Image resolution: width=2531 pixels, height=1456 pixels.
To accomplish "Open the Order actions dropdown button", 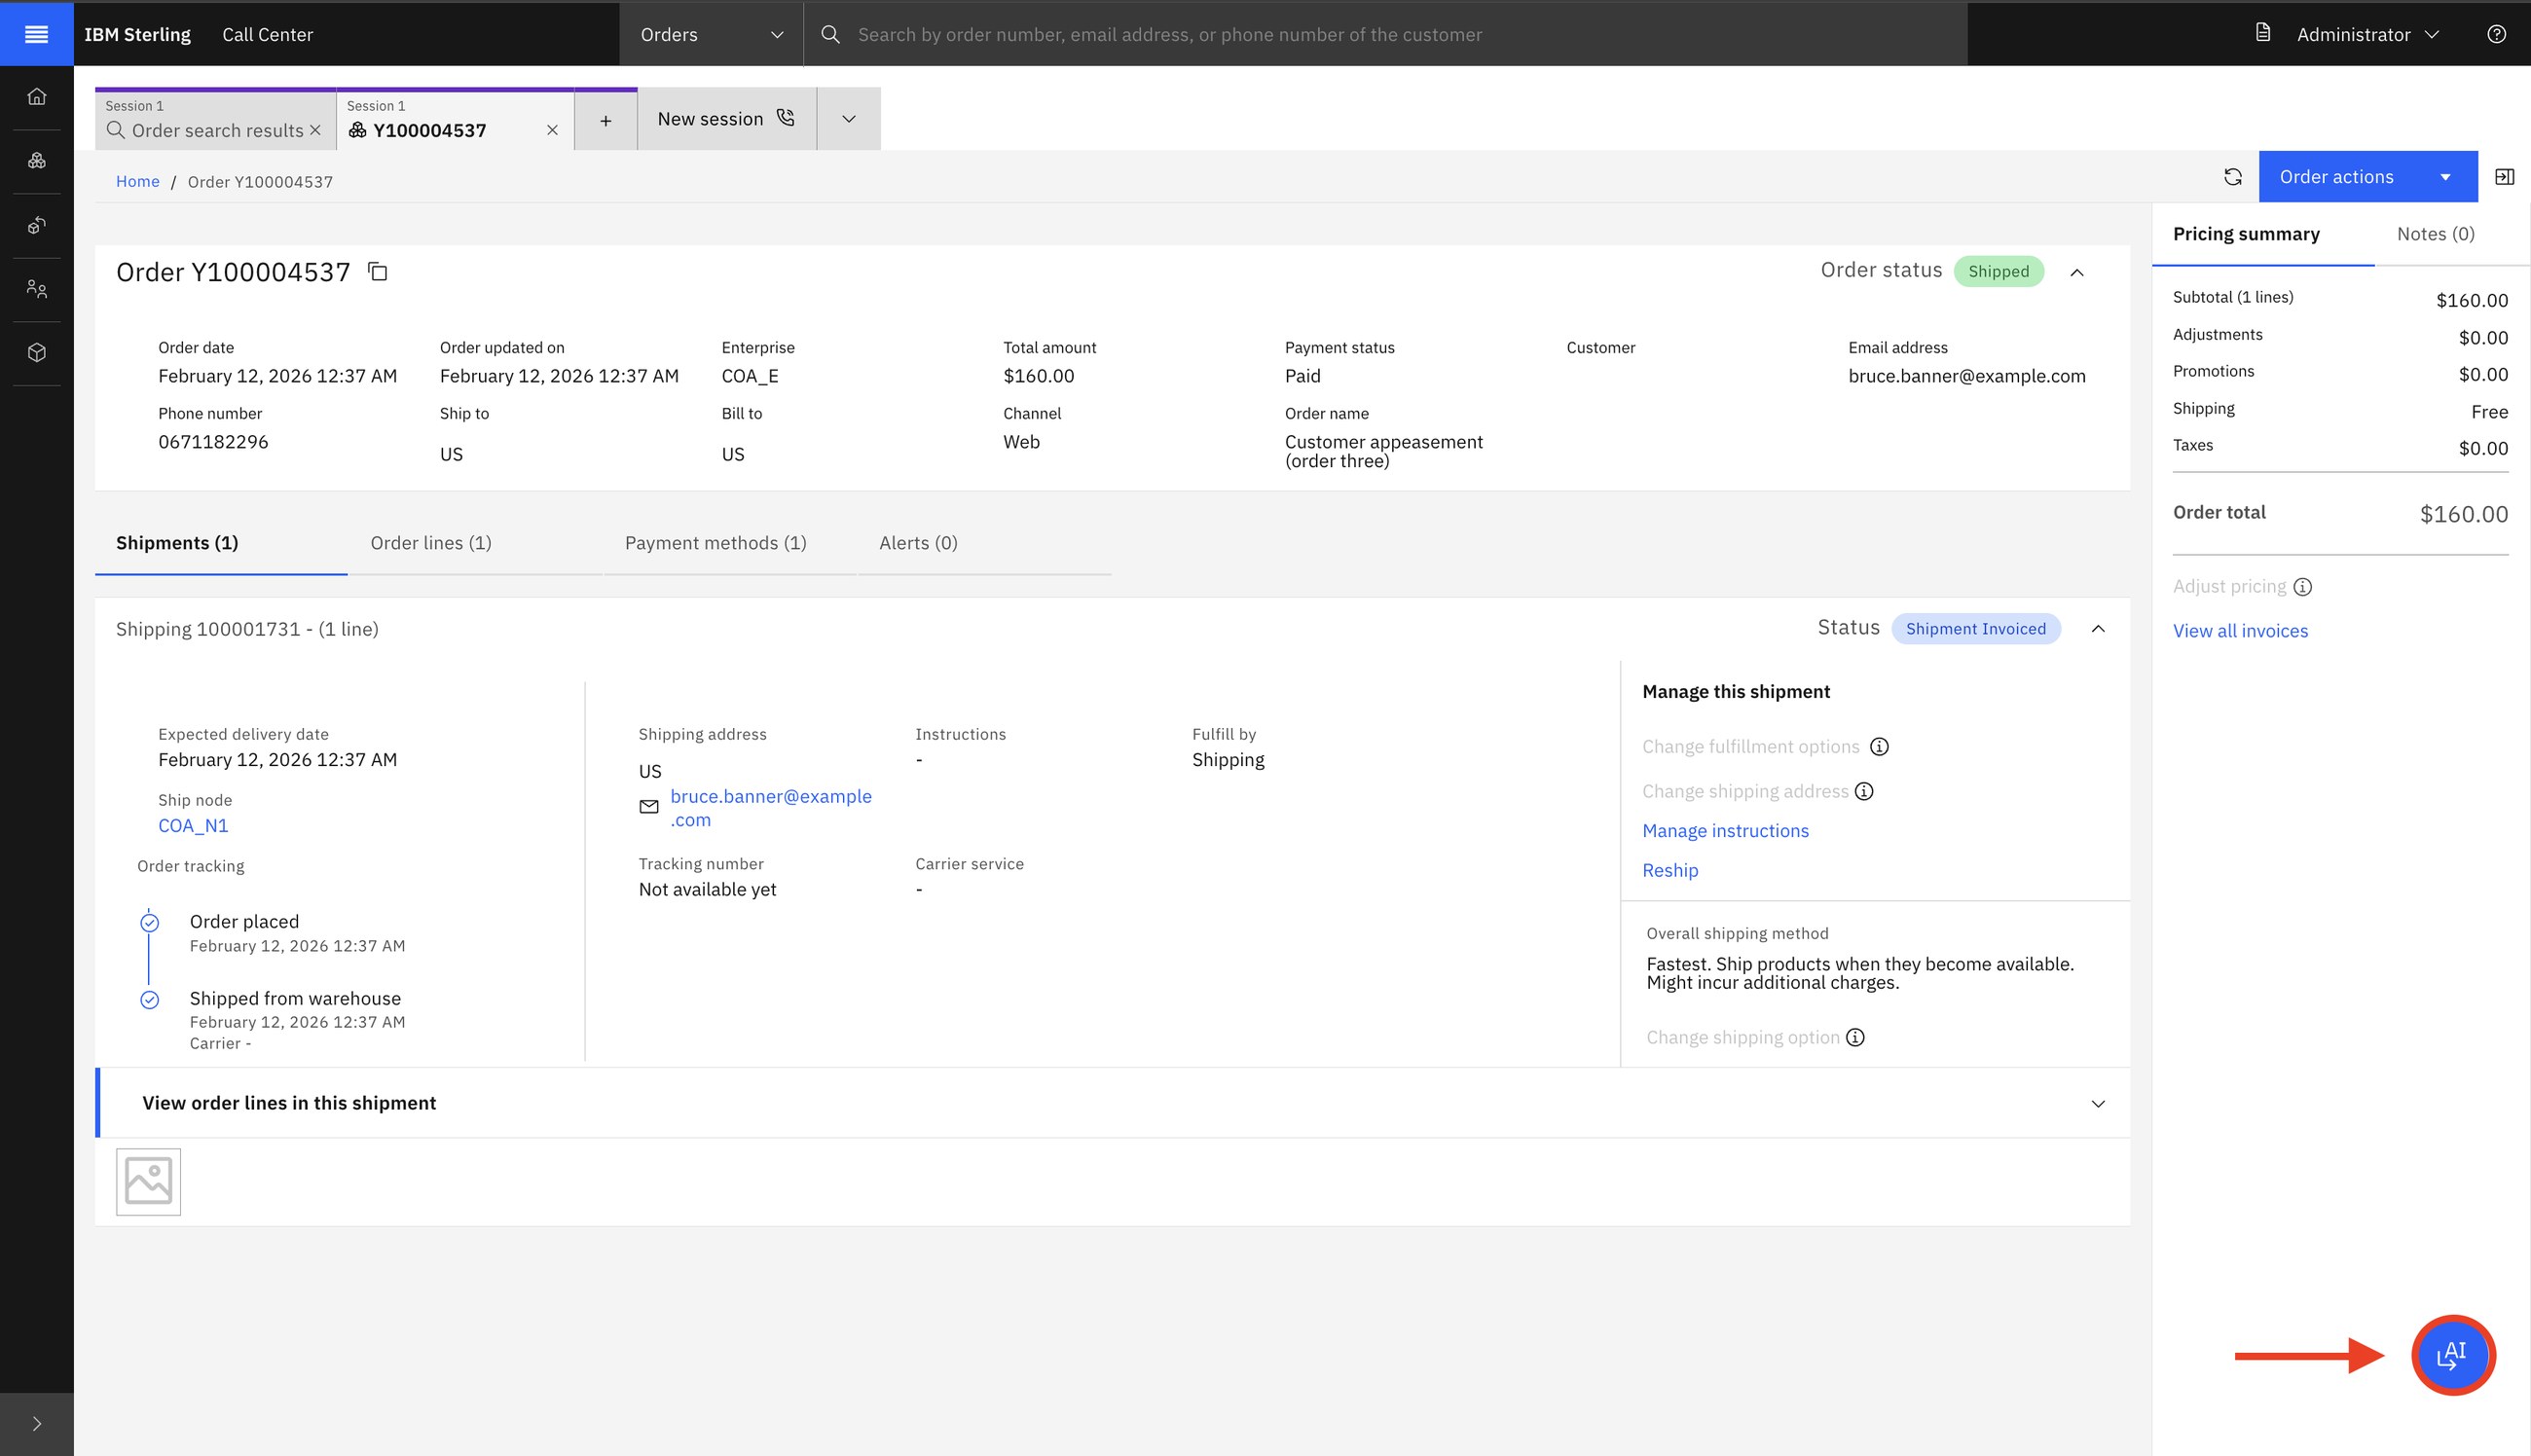I will point(2366,177).
